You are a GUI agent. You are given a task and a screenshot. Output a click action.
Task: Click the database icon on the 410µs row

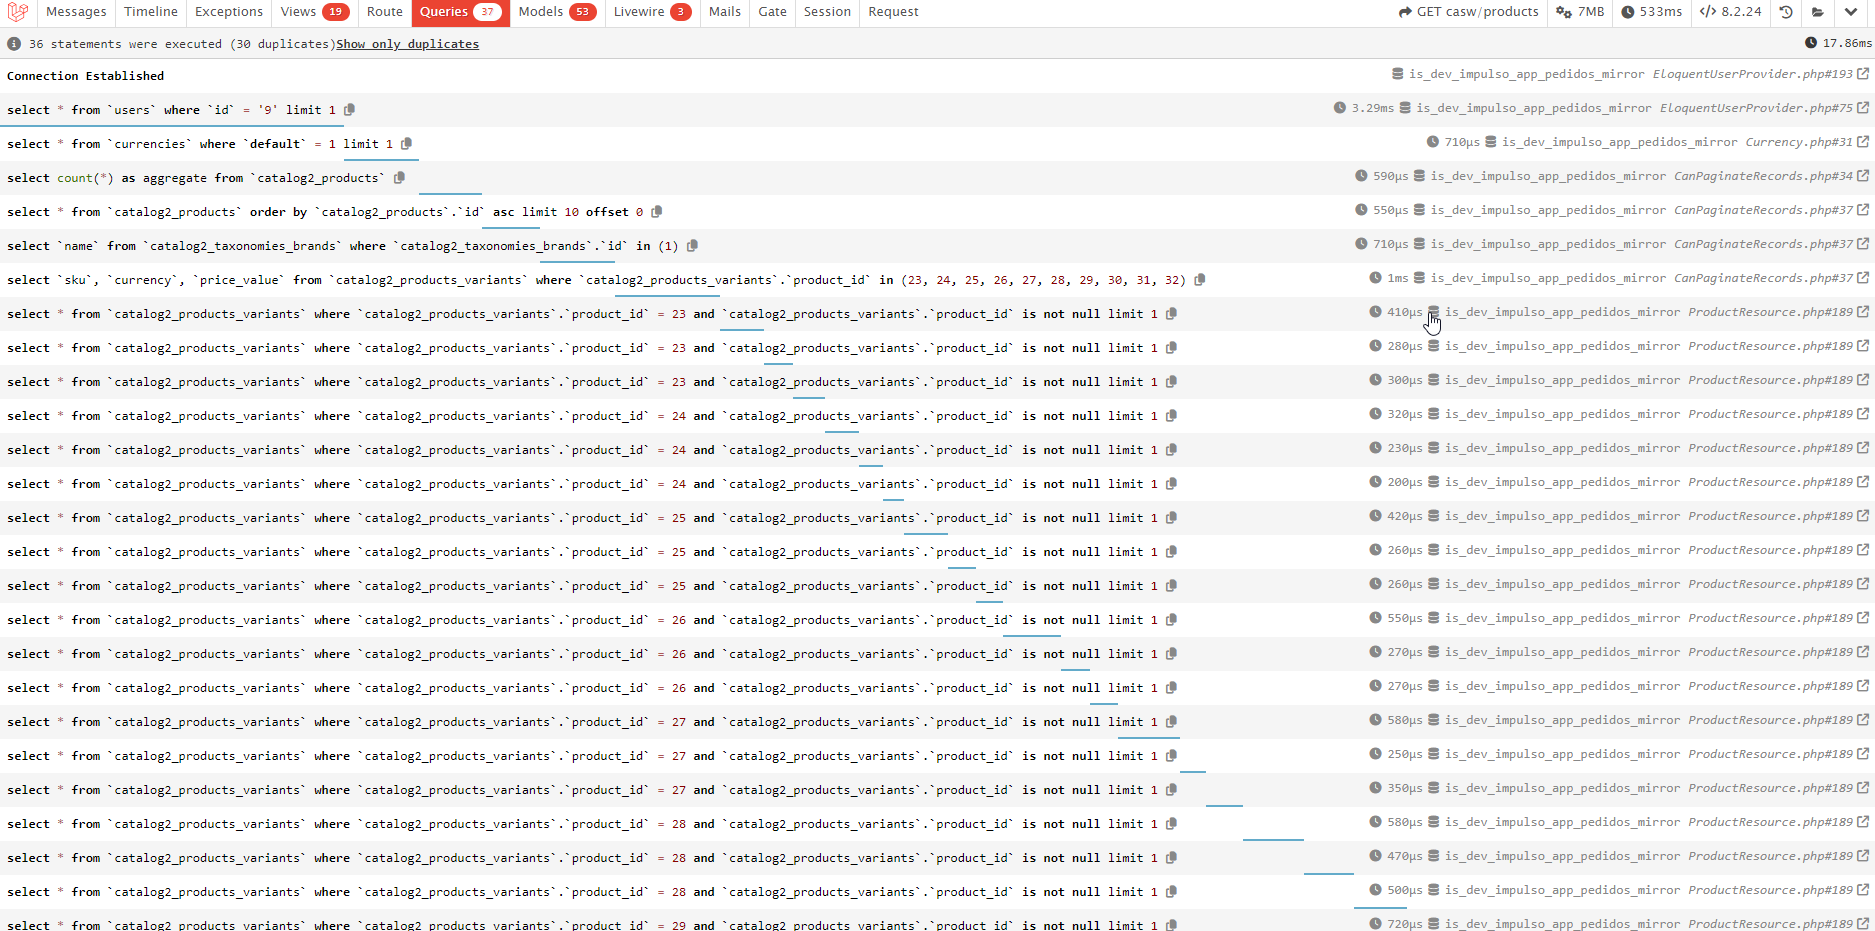pyautogui.click(x=1433, y=312)
